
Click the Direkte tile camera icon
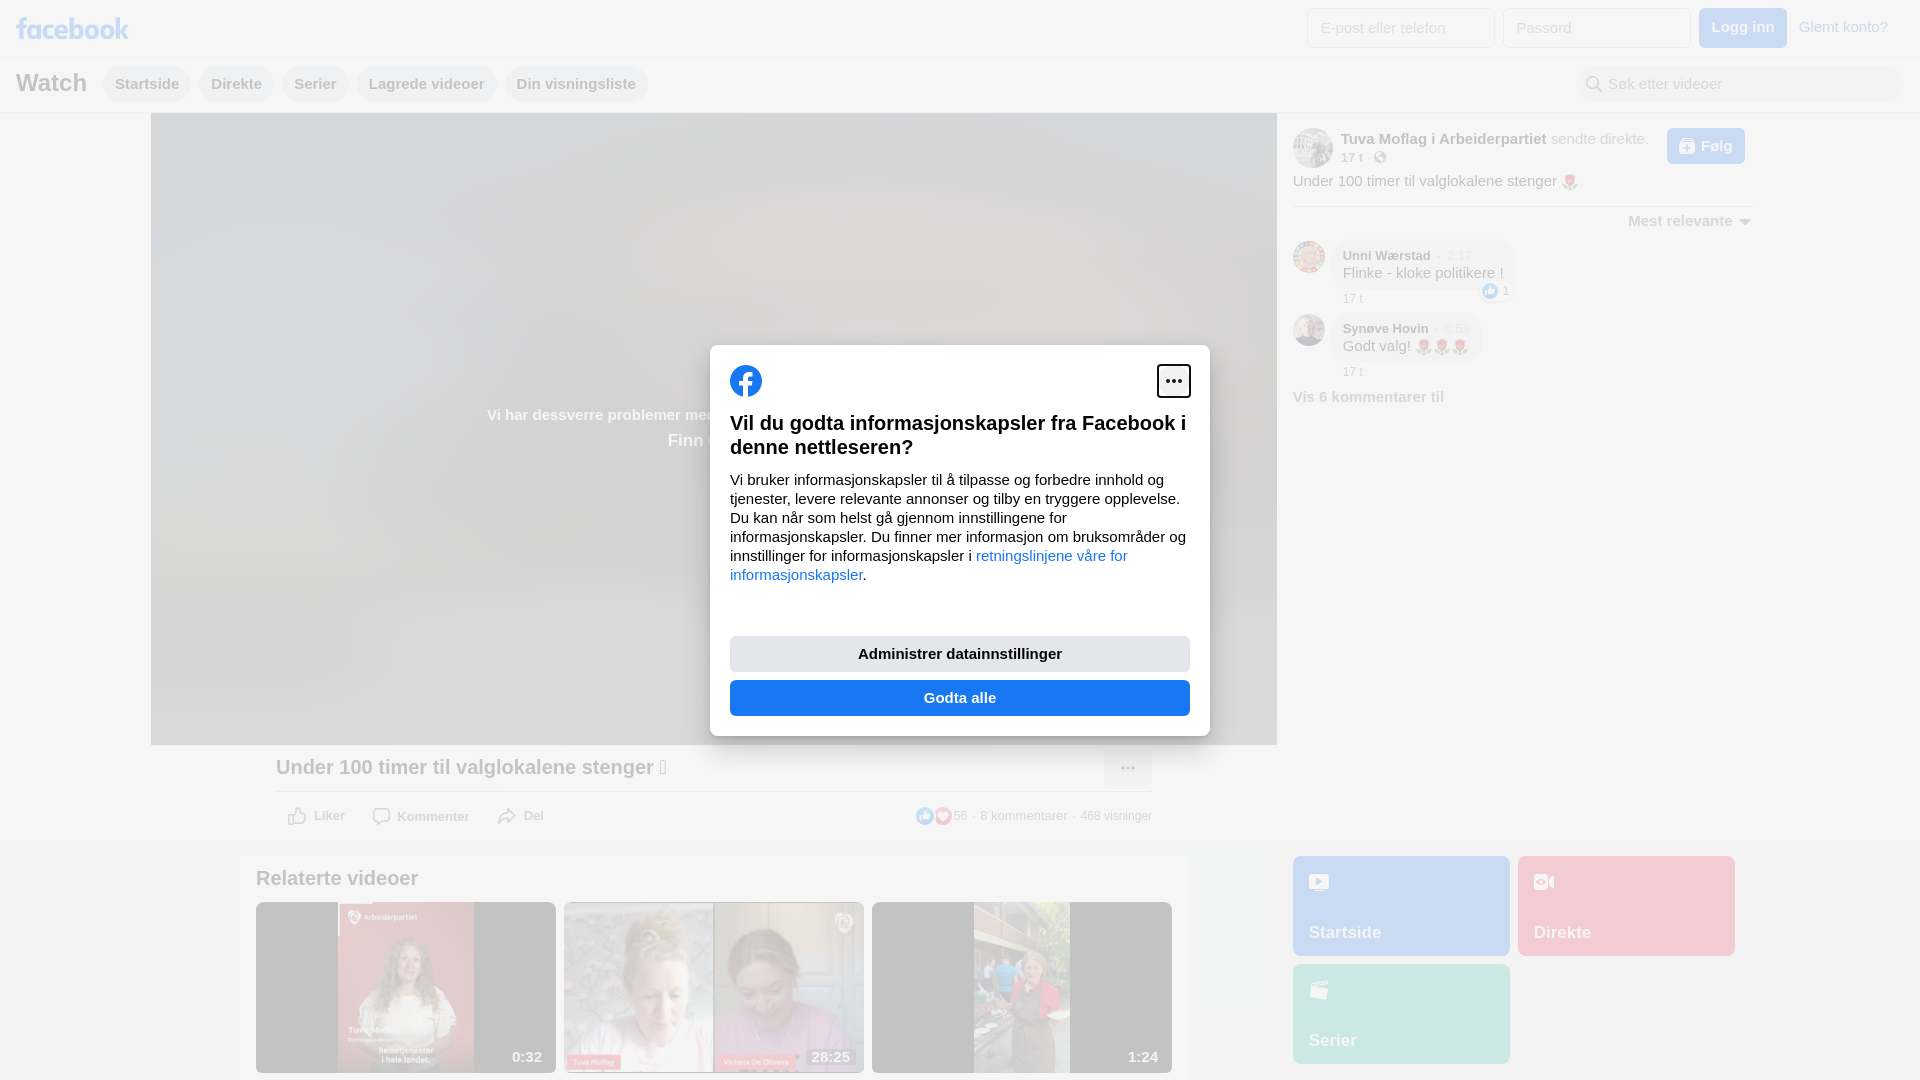click(1543, 882)
